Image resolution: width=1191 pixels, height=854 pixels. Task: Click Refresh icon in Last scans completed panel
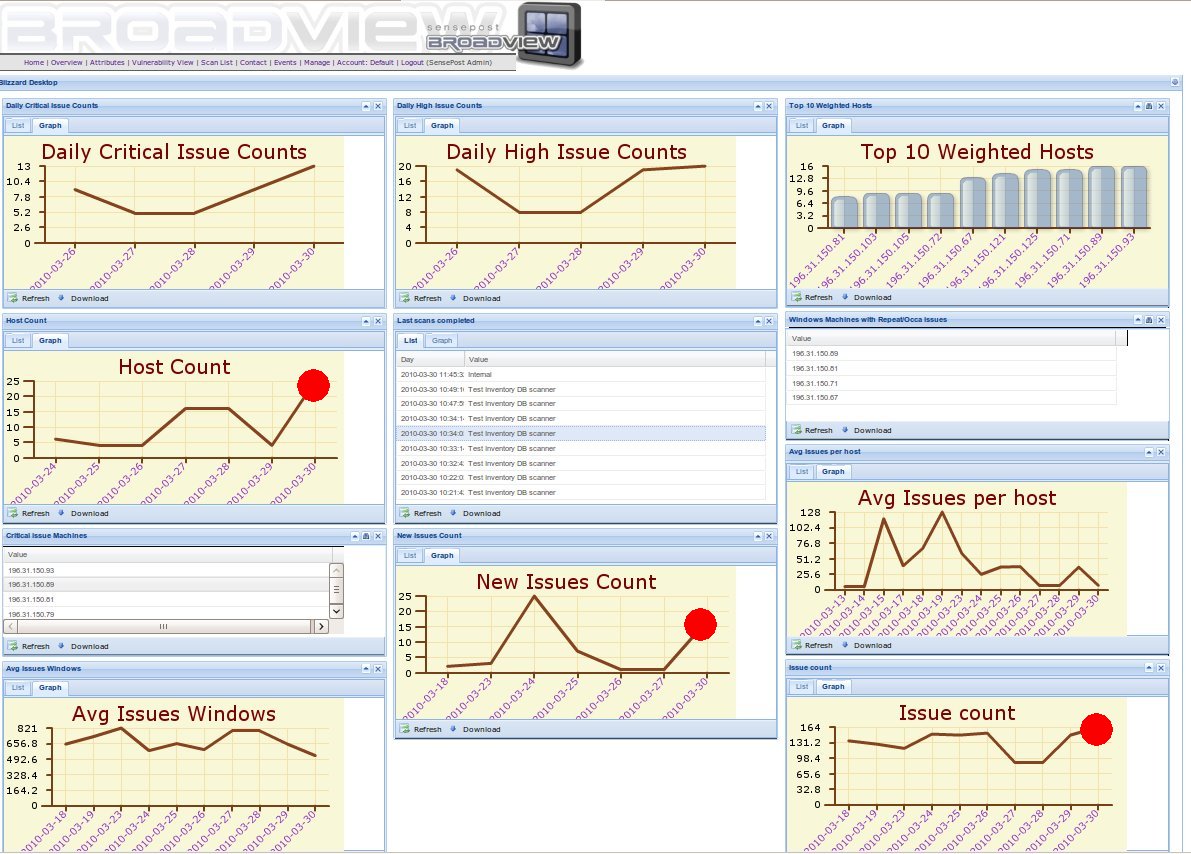[405, 513]
